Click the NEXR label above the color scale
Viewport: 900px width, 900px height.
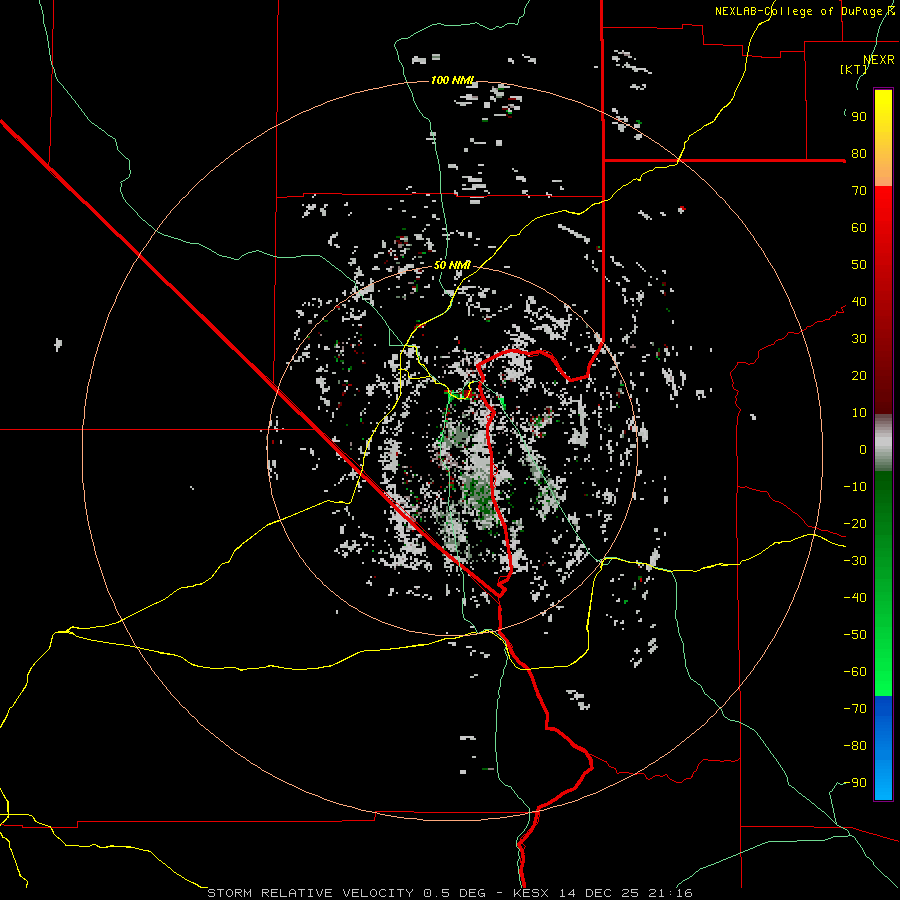[x=879, y=60]
